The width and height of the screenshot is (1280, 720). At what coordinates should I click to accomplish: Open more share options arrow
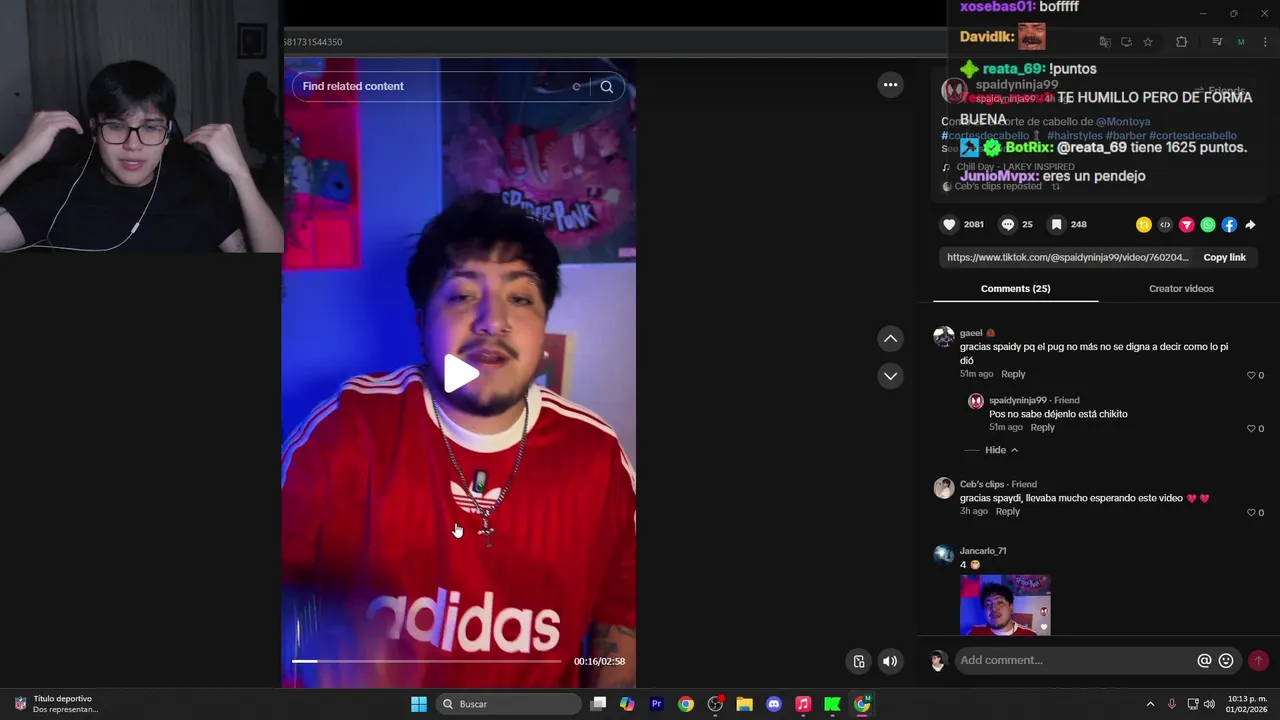pos(1250,225)
